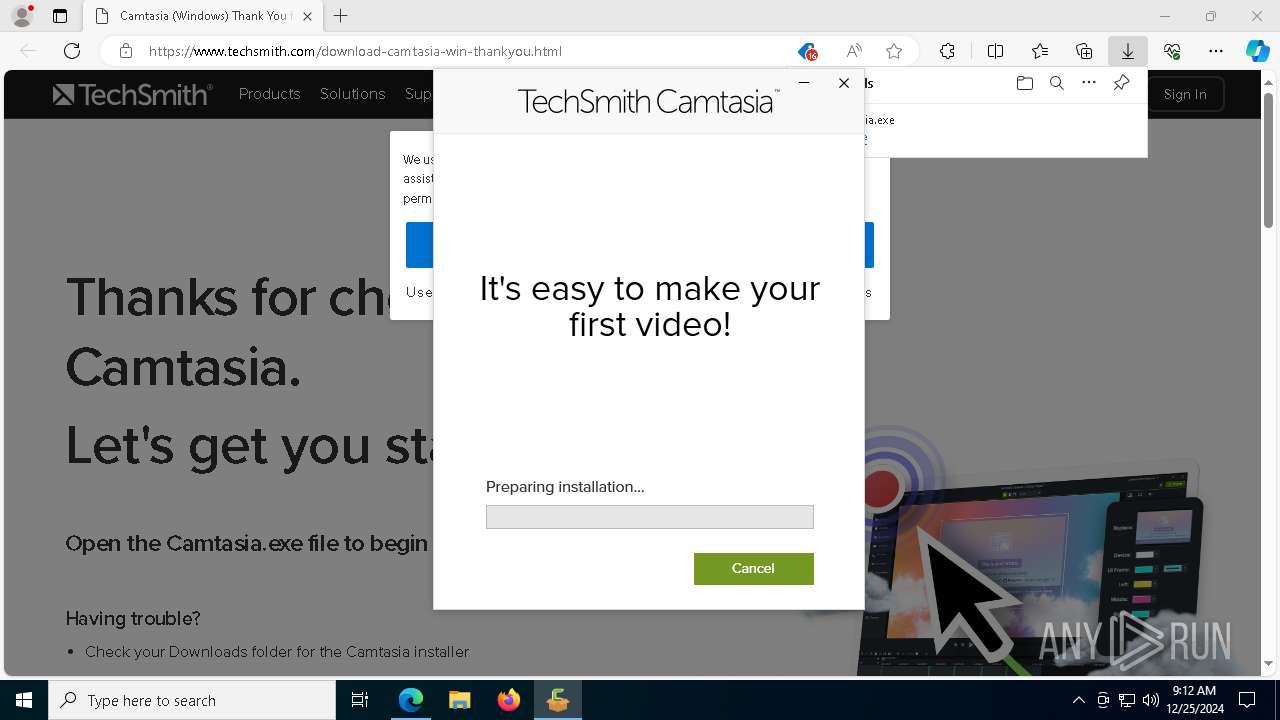Open the notification center
The width and height of the screenshot is (1280, 720).
click(1247, 700)
